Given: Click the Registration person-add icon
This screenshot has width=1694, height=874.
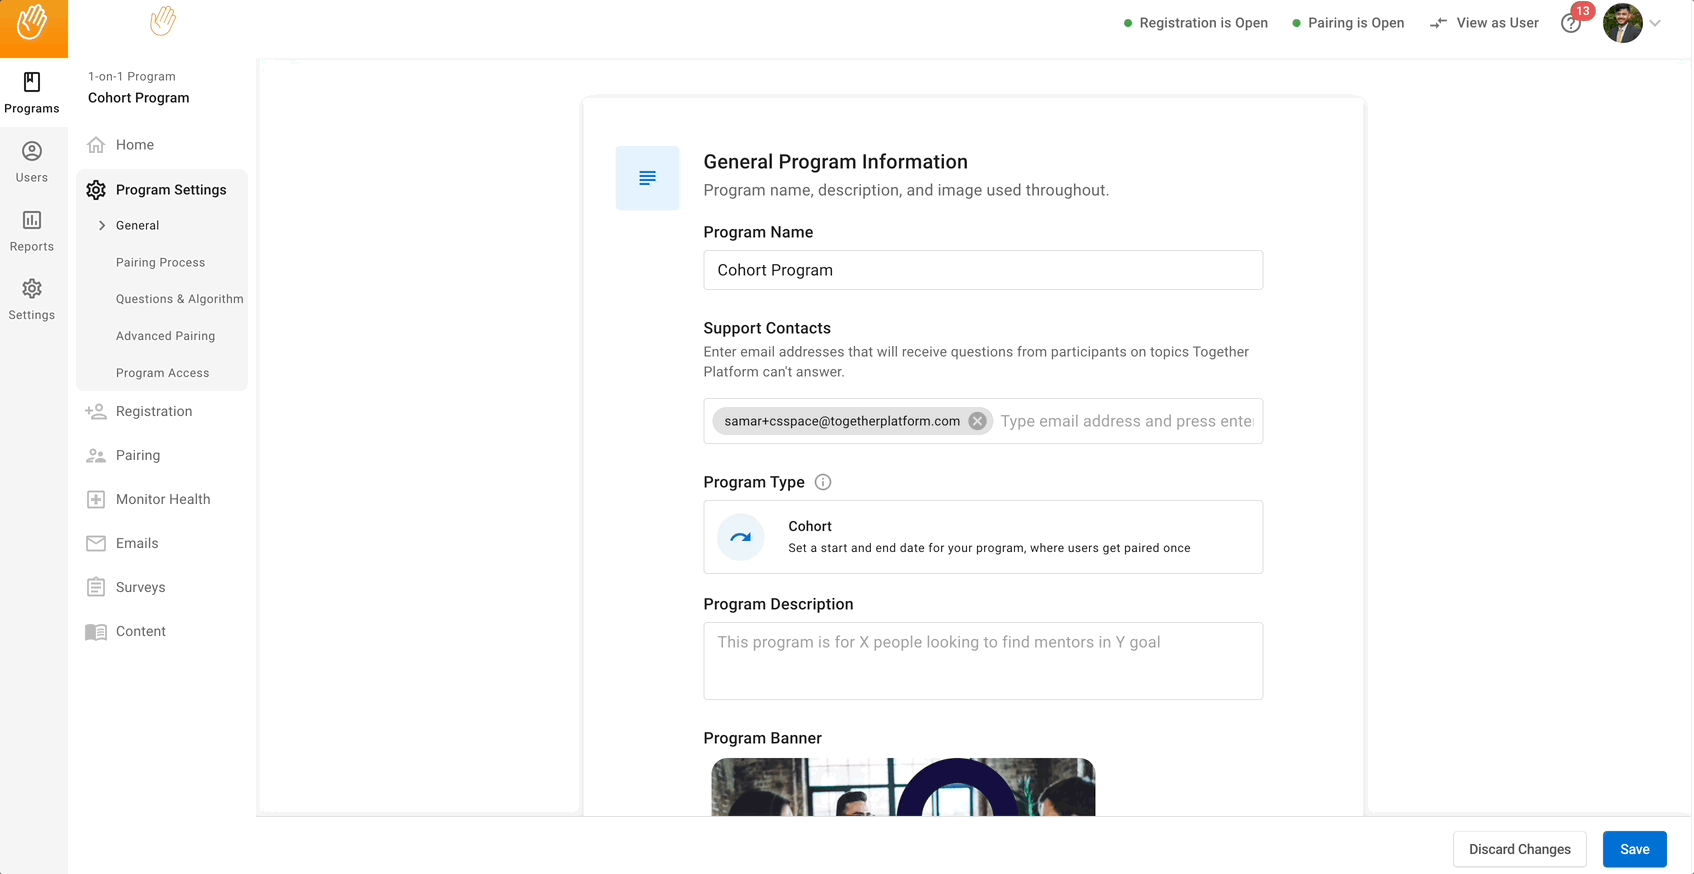Looking at the screenshot, I should [x=96, y=411].
